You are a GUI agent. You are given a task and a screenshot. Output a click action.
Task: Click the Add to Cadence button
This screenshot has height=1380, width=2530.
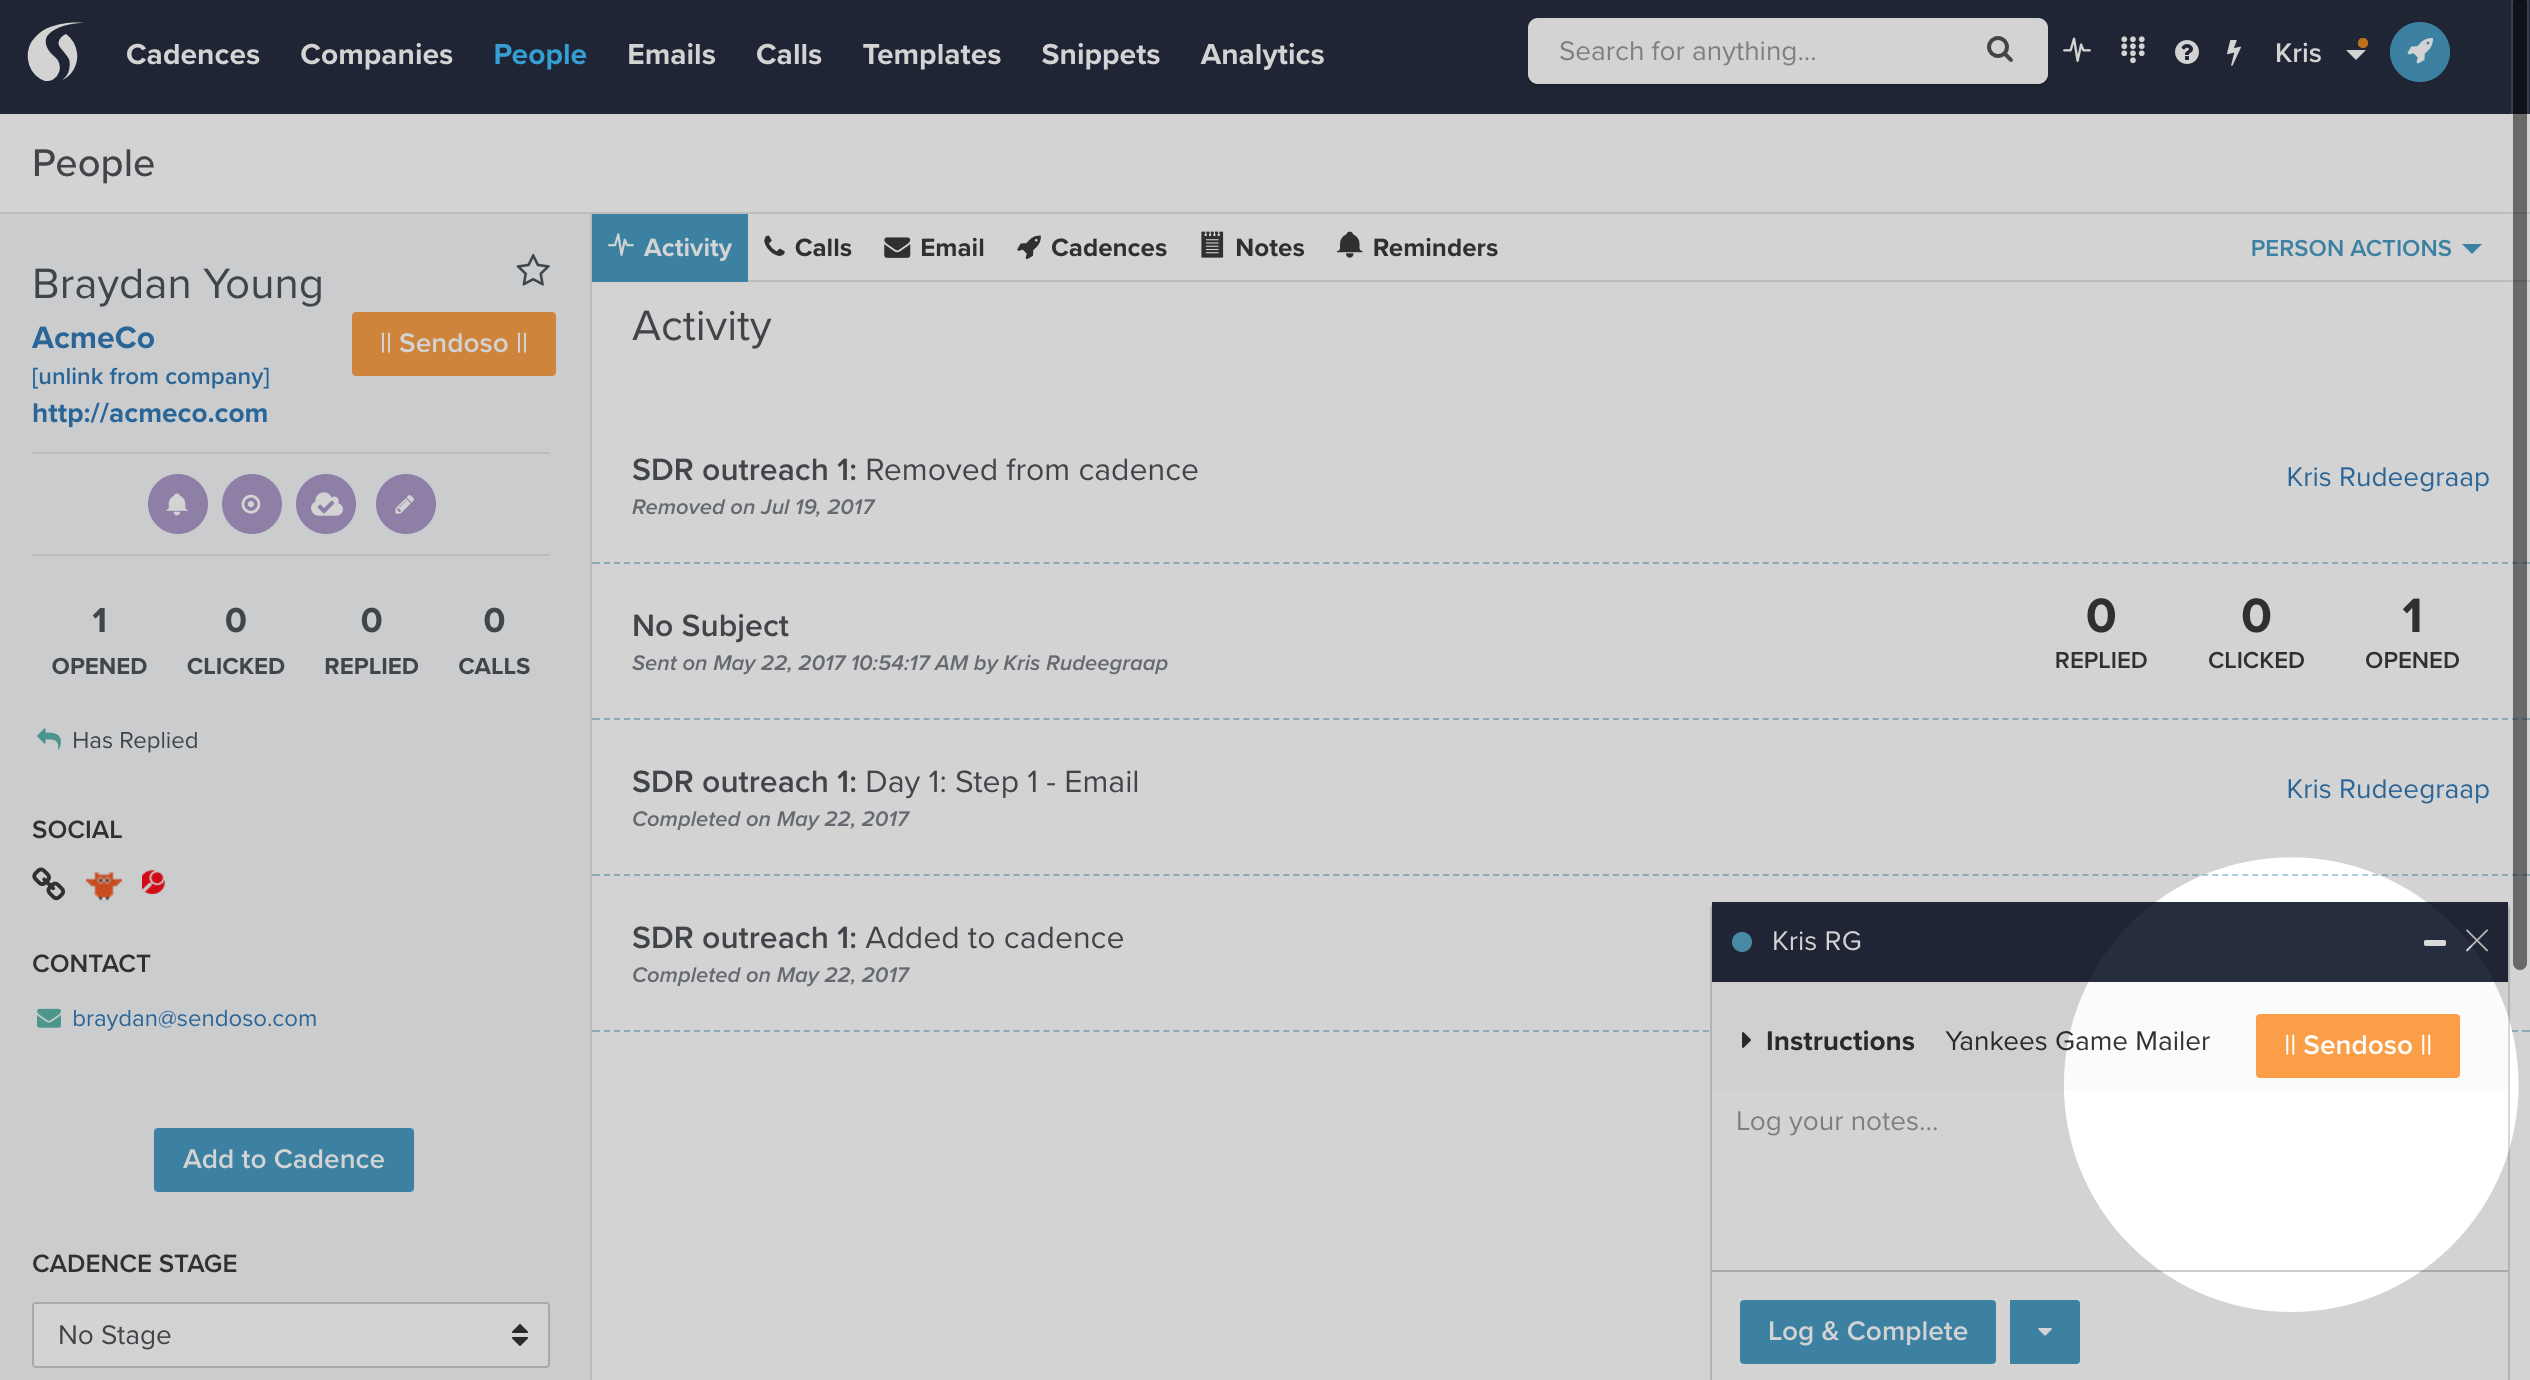point(283,1159)
